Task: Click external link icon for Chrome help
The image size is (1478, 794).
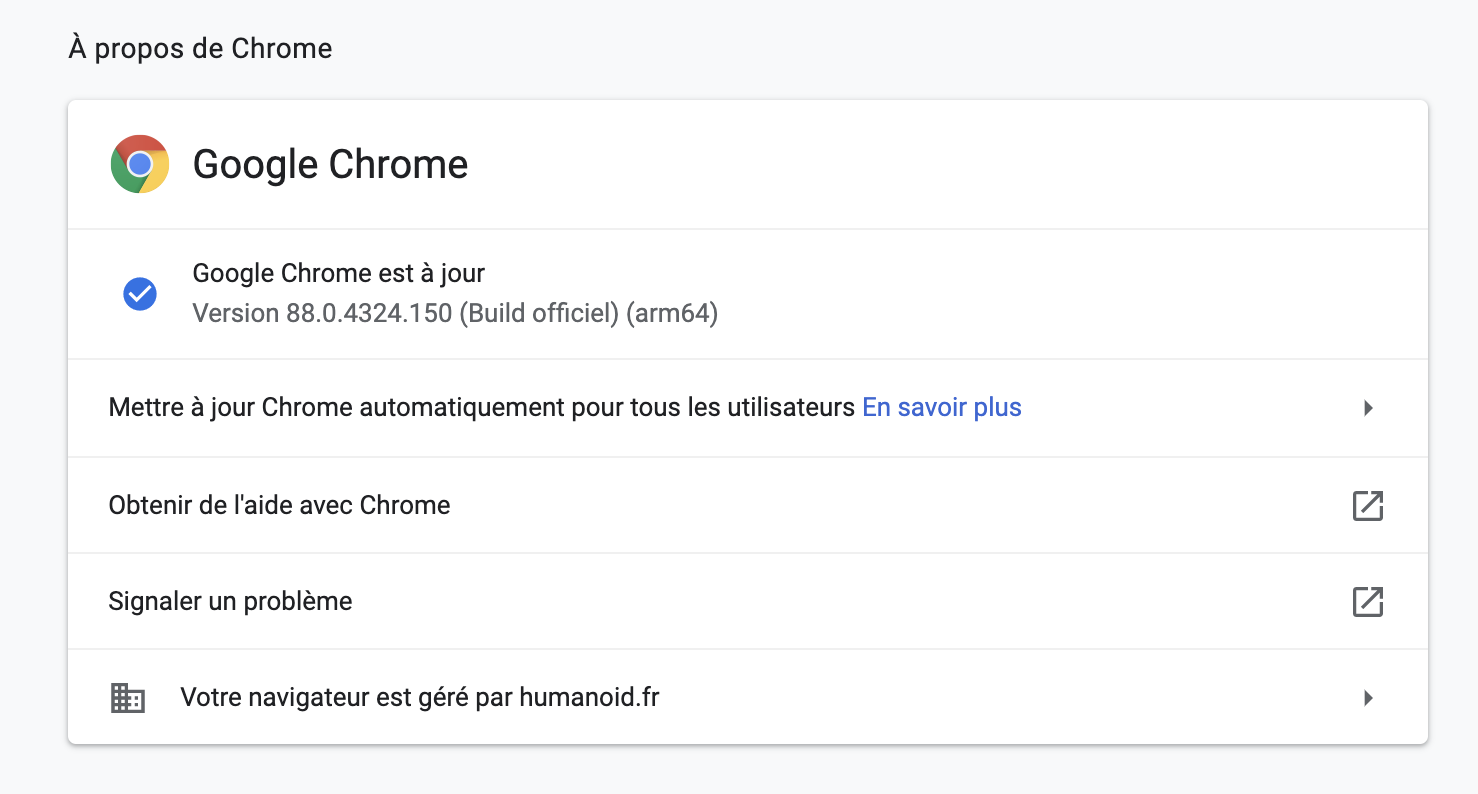Action: [1367, 506]
